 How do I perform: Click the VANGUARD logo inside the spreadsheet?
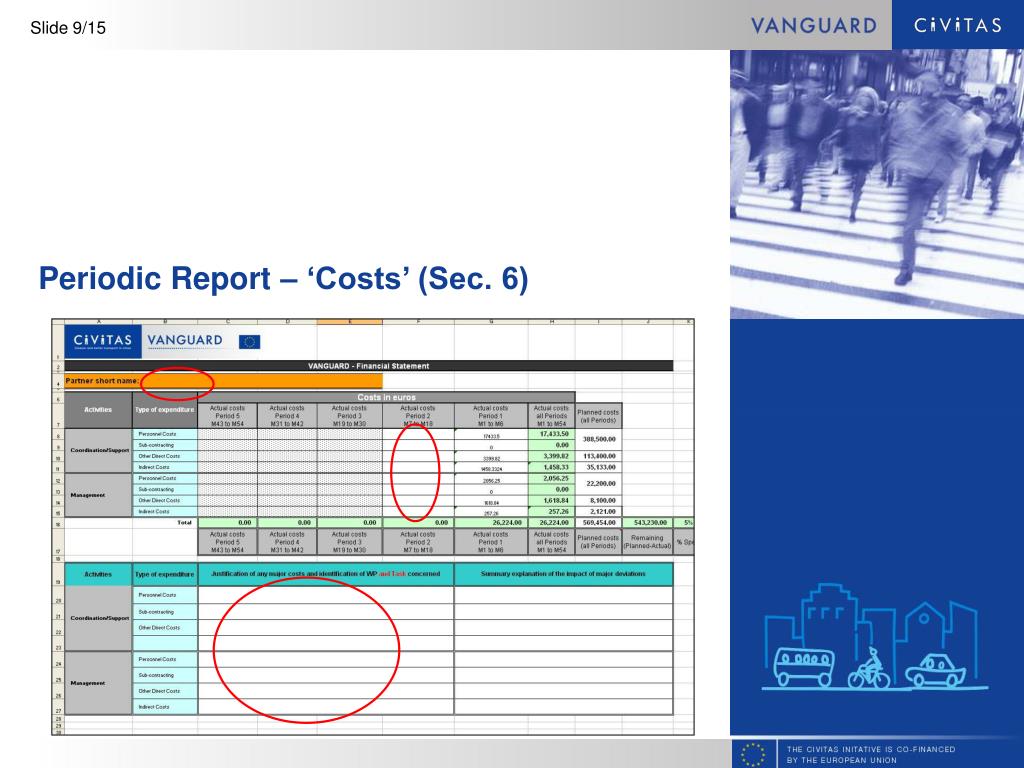coord(185,341)
